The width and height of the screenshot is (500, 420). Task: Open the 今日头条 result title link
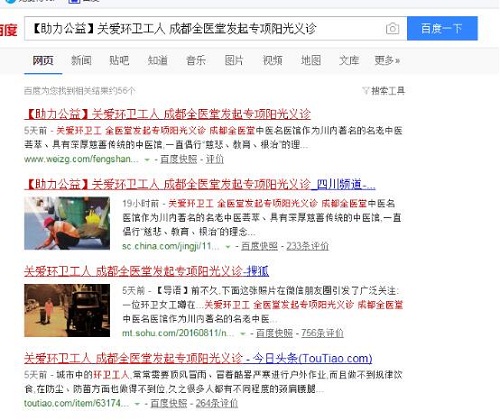tap(198, 358)
